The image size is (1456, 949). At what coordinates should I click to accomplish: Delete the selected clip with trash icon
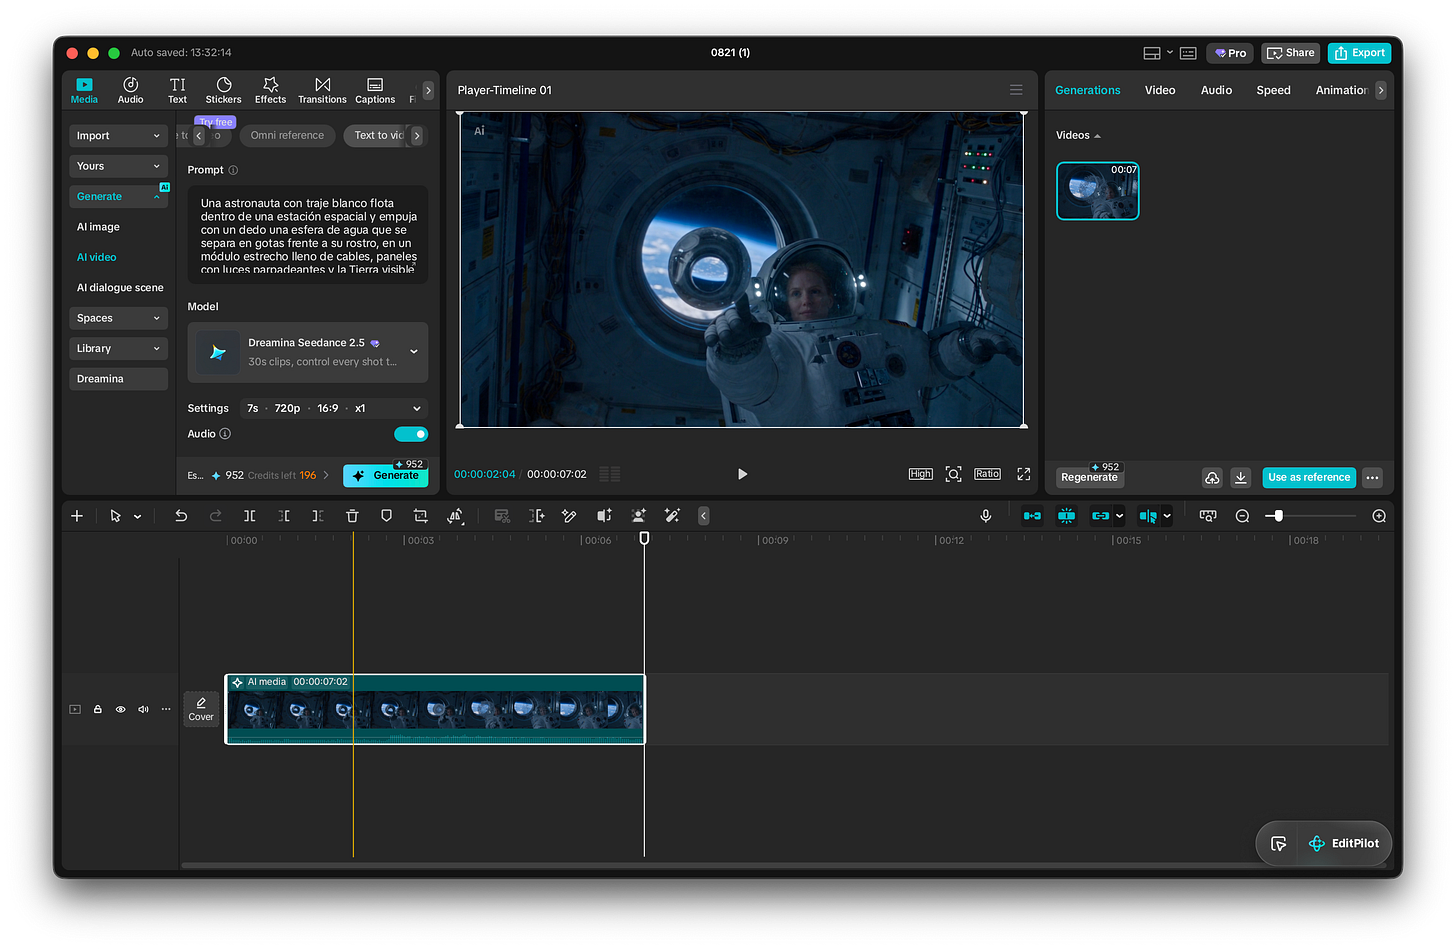click(x=352, y=516)
